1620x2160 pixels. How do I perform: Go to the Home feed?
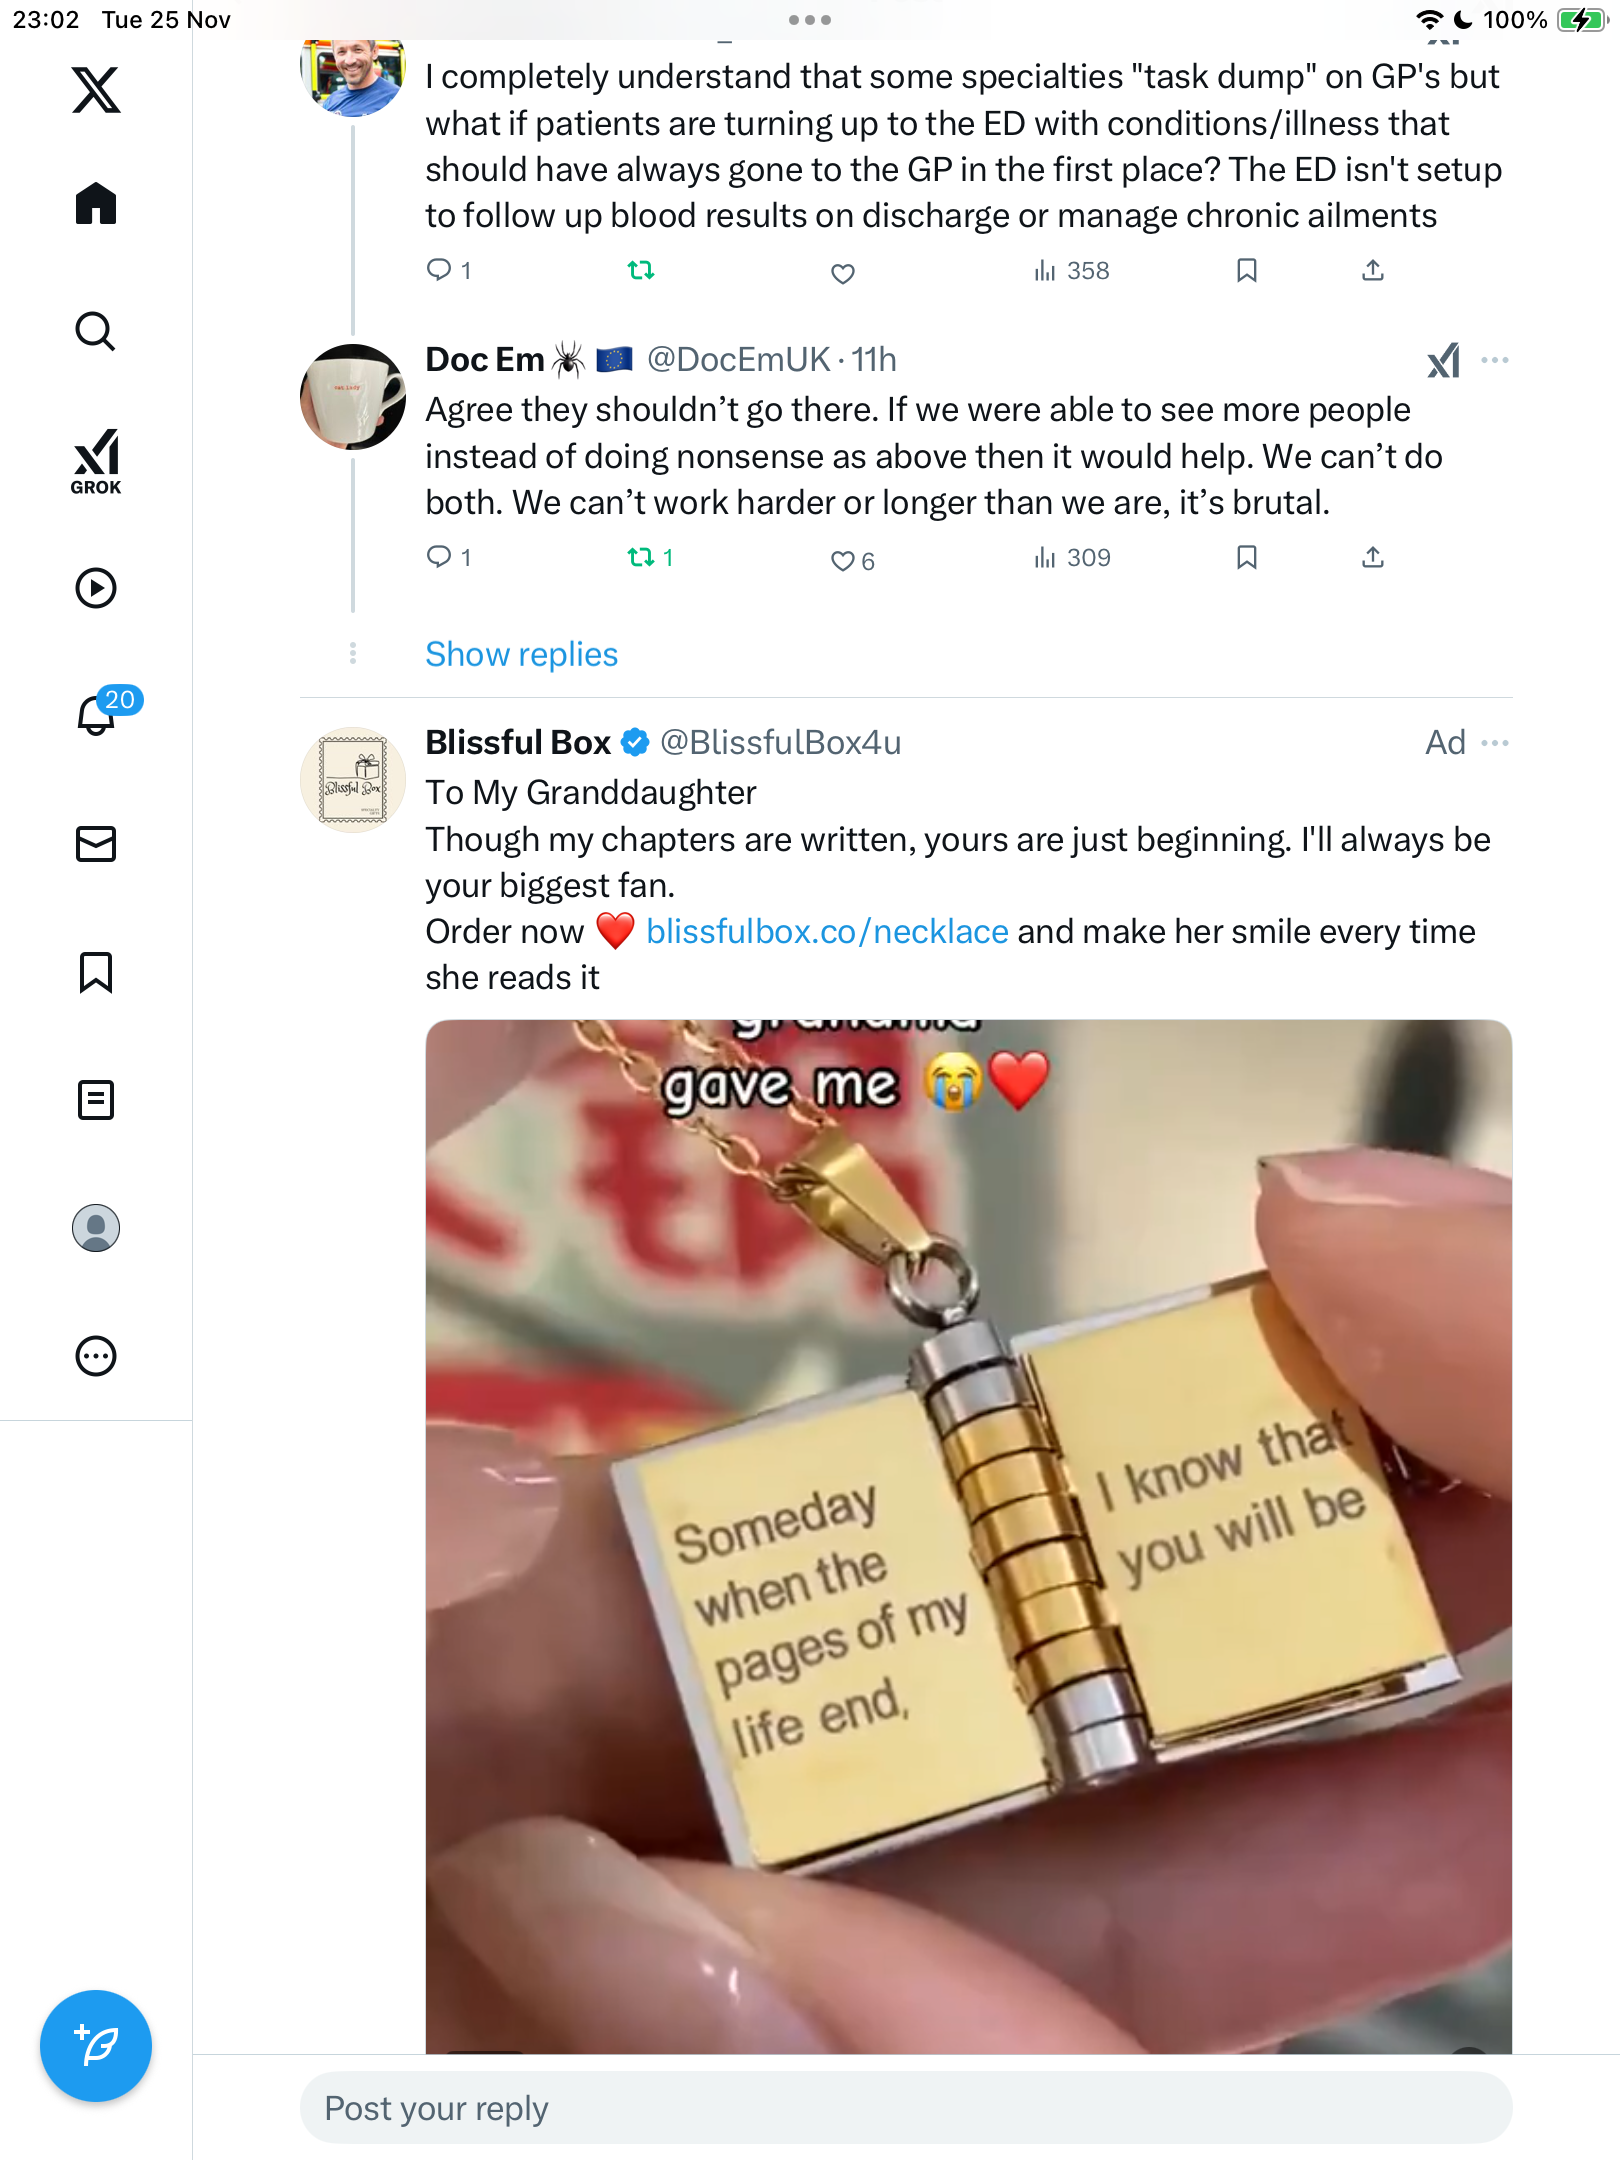tap(96, 204)
